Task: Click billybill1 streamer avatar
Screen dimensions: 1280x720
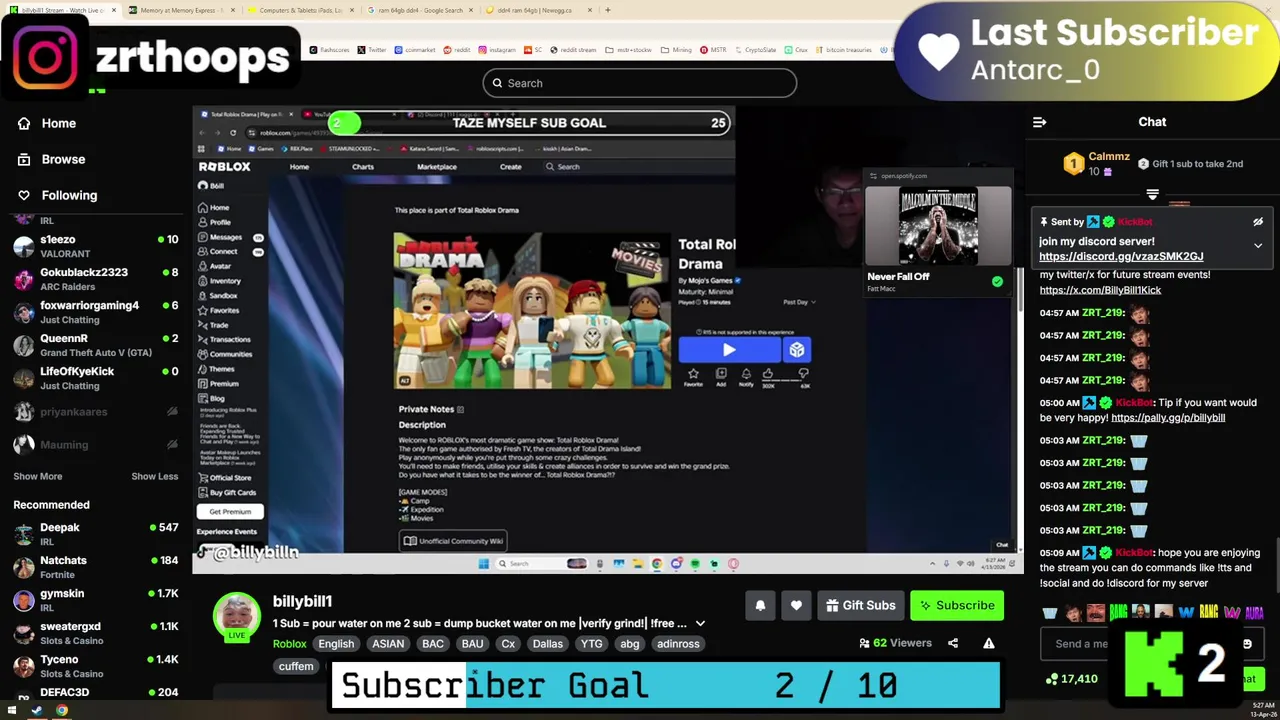Action: pyautogui.click(x=236, y=616)
